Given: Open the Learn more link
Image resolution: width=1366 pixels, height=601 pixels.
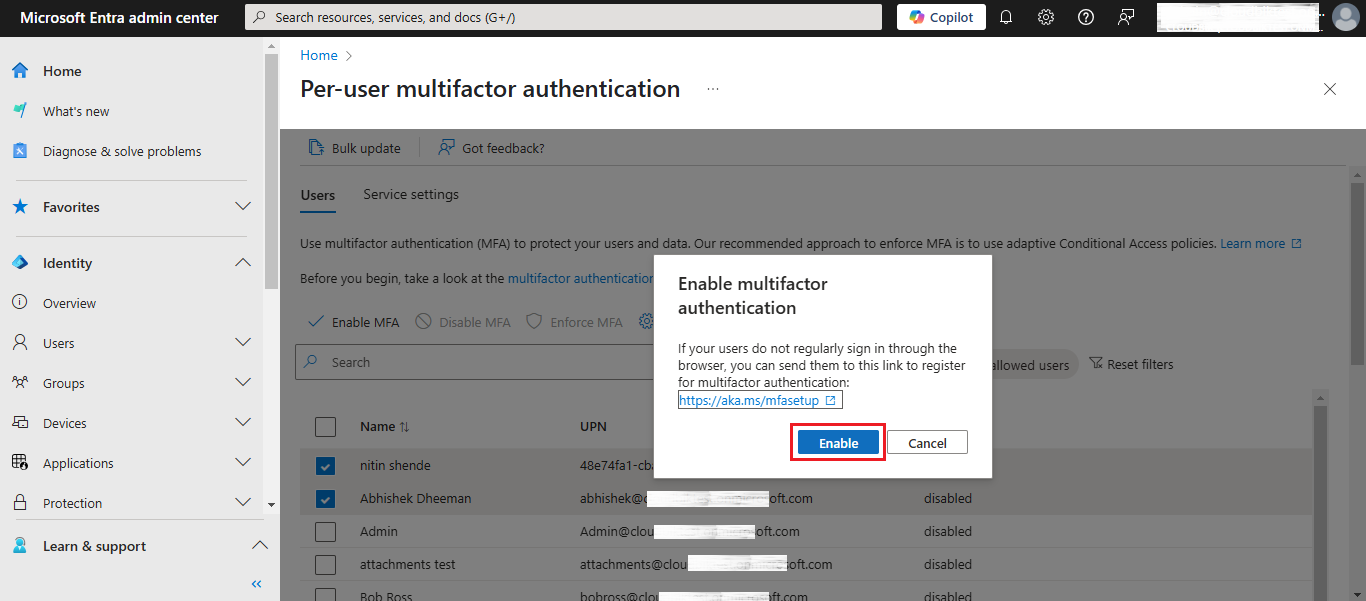Looking at the screenshot, I should click(1262, 243).
